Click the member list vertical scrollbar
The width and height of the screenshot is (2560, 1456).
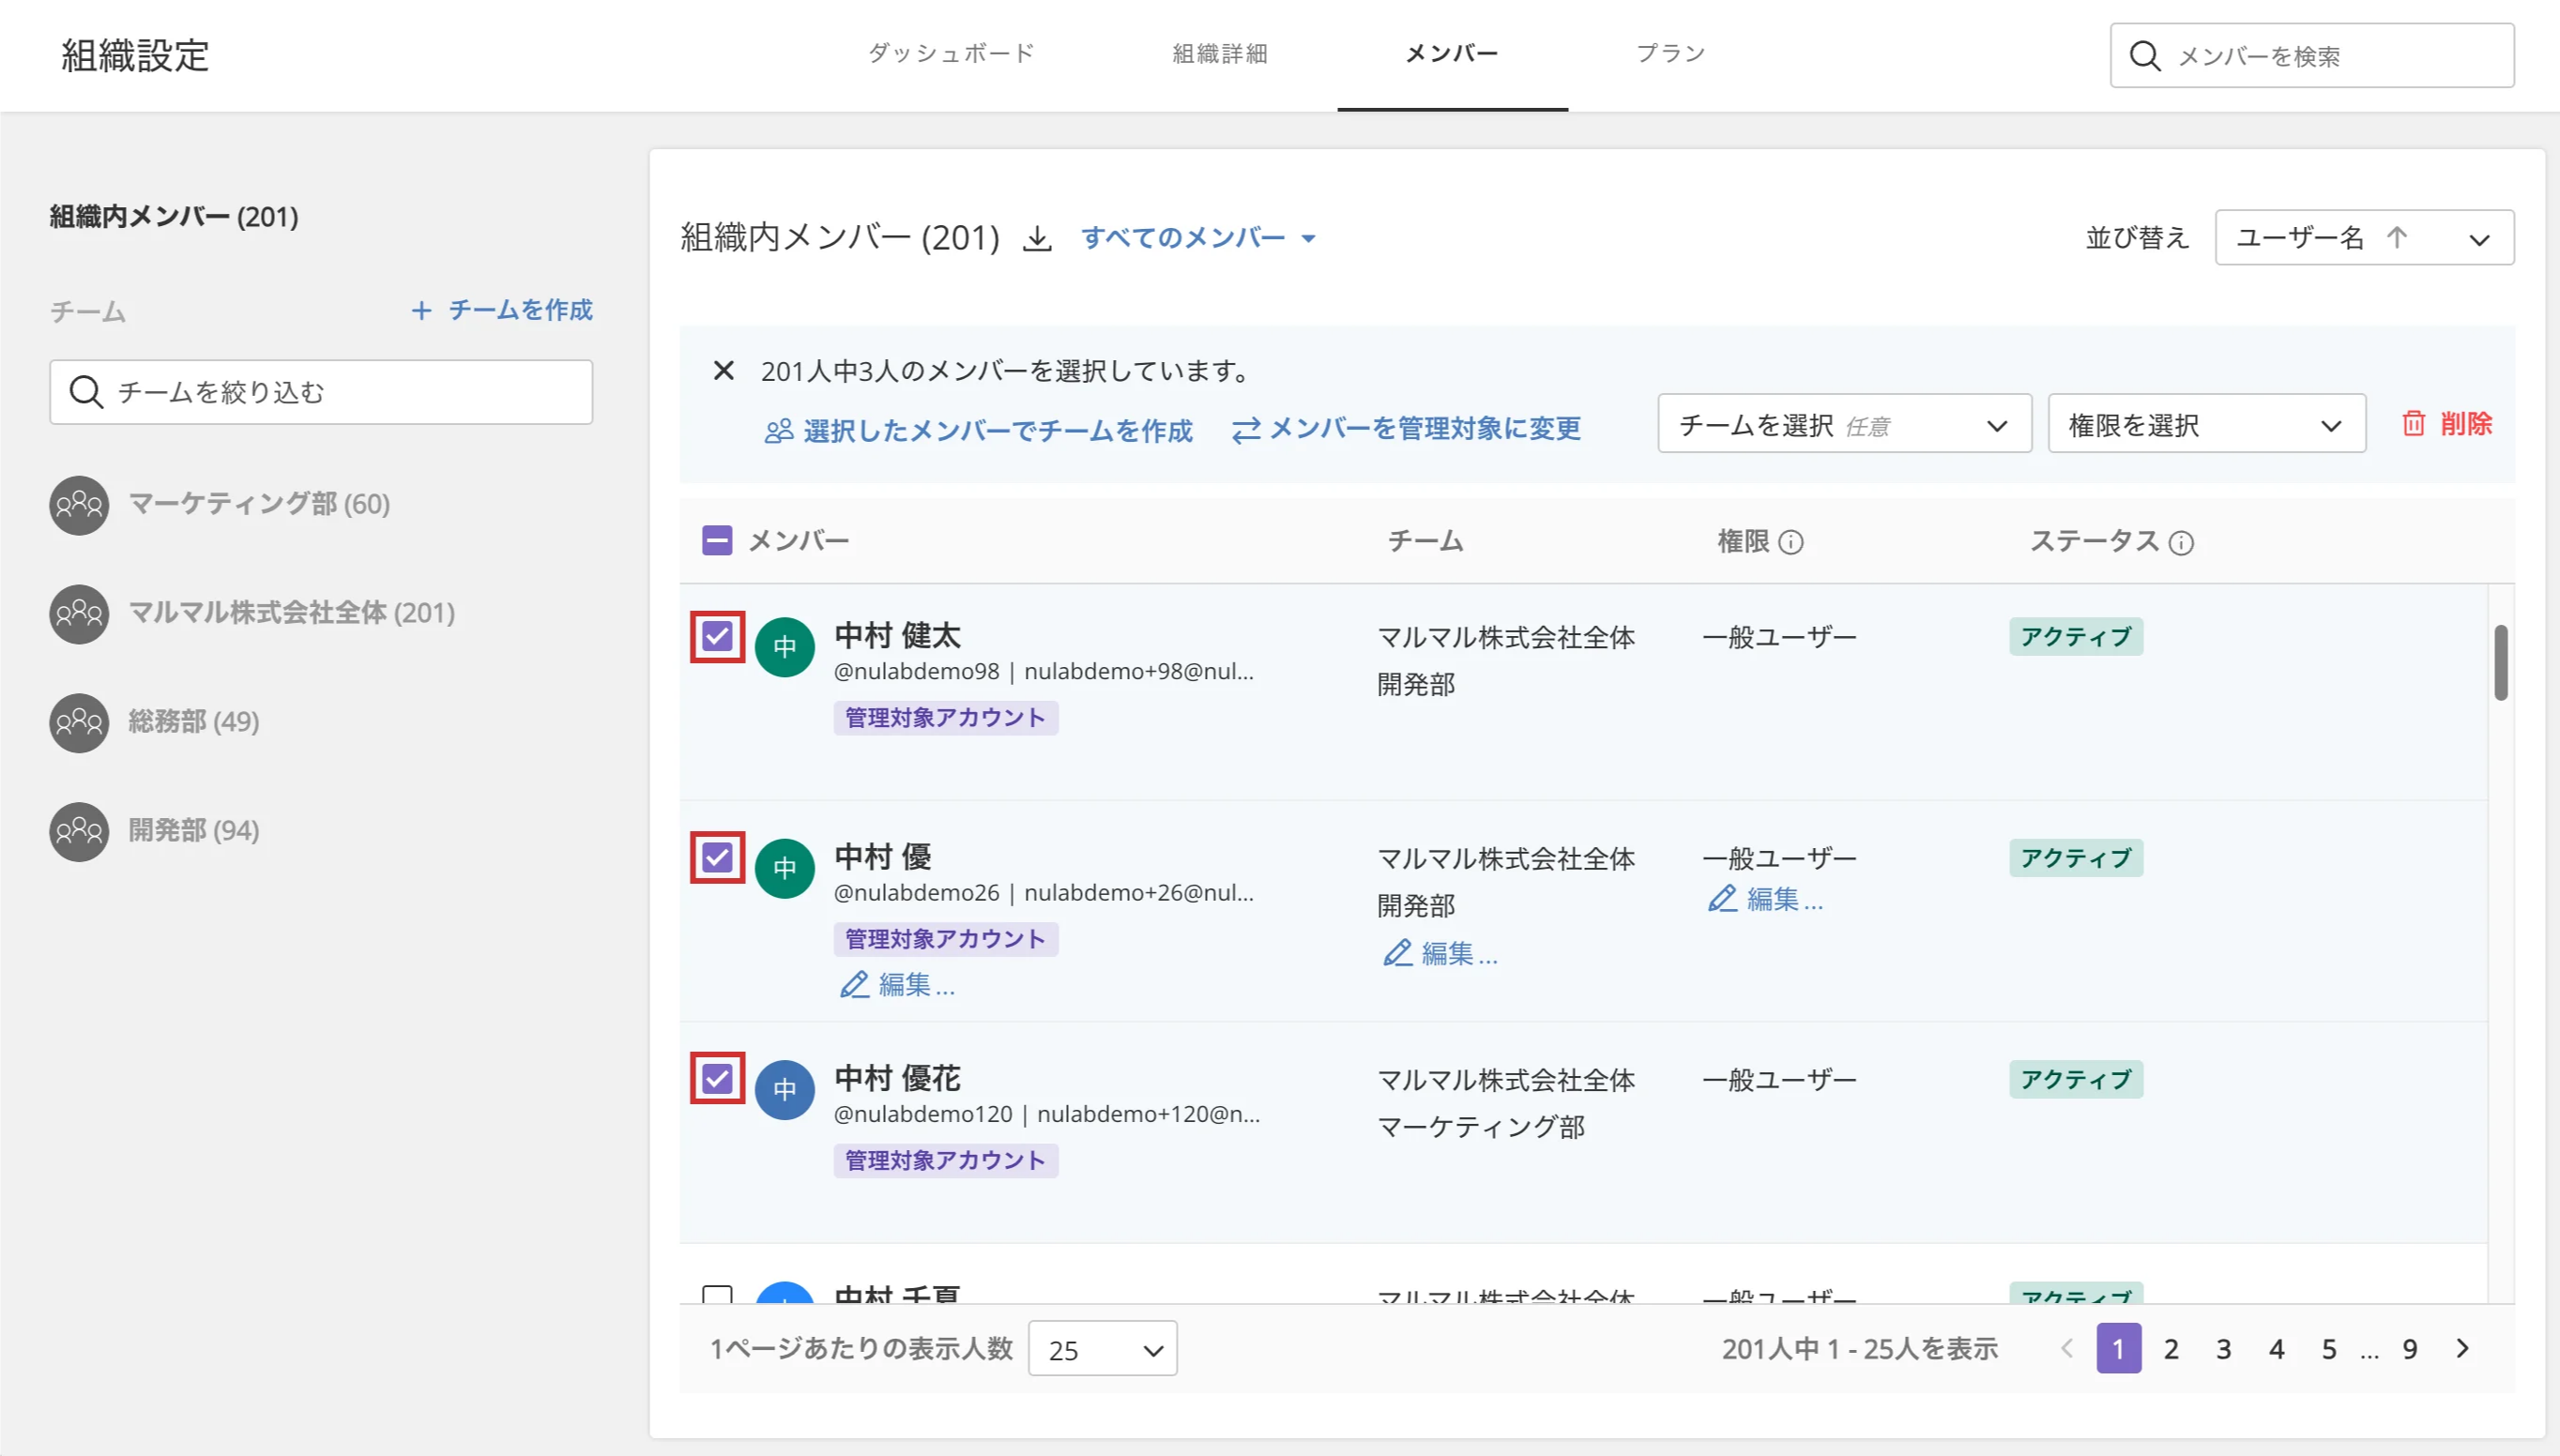pyautogui.click(x=2500, y=662)
